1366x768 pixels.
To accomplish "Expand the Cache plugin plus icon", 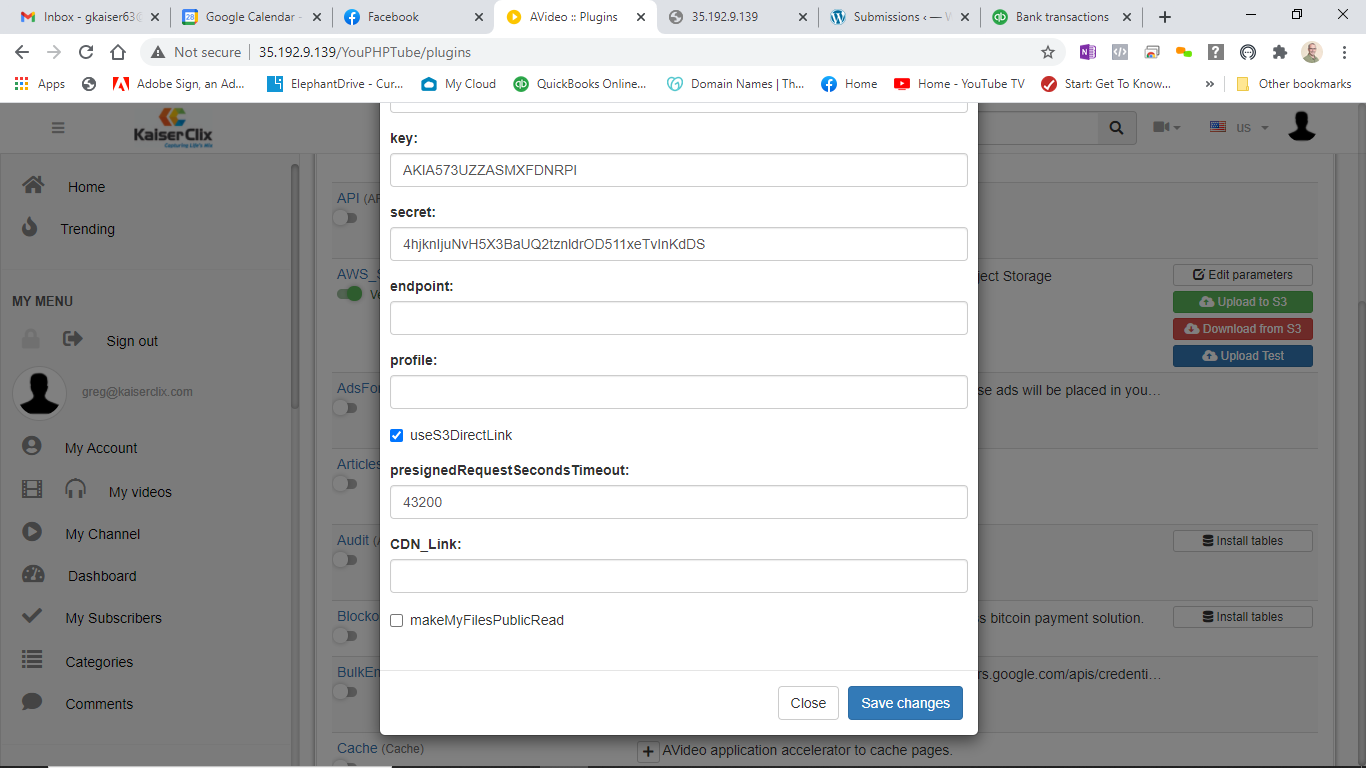I will [648, 752].
